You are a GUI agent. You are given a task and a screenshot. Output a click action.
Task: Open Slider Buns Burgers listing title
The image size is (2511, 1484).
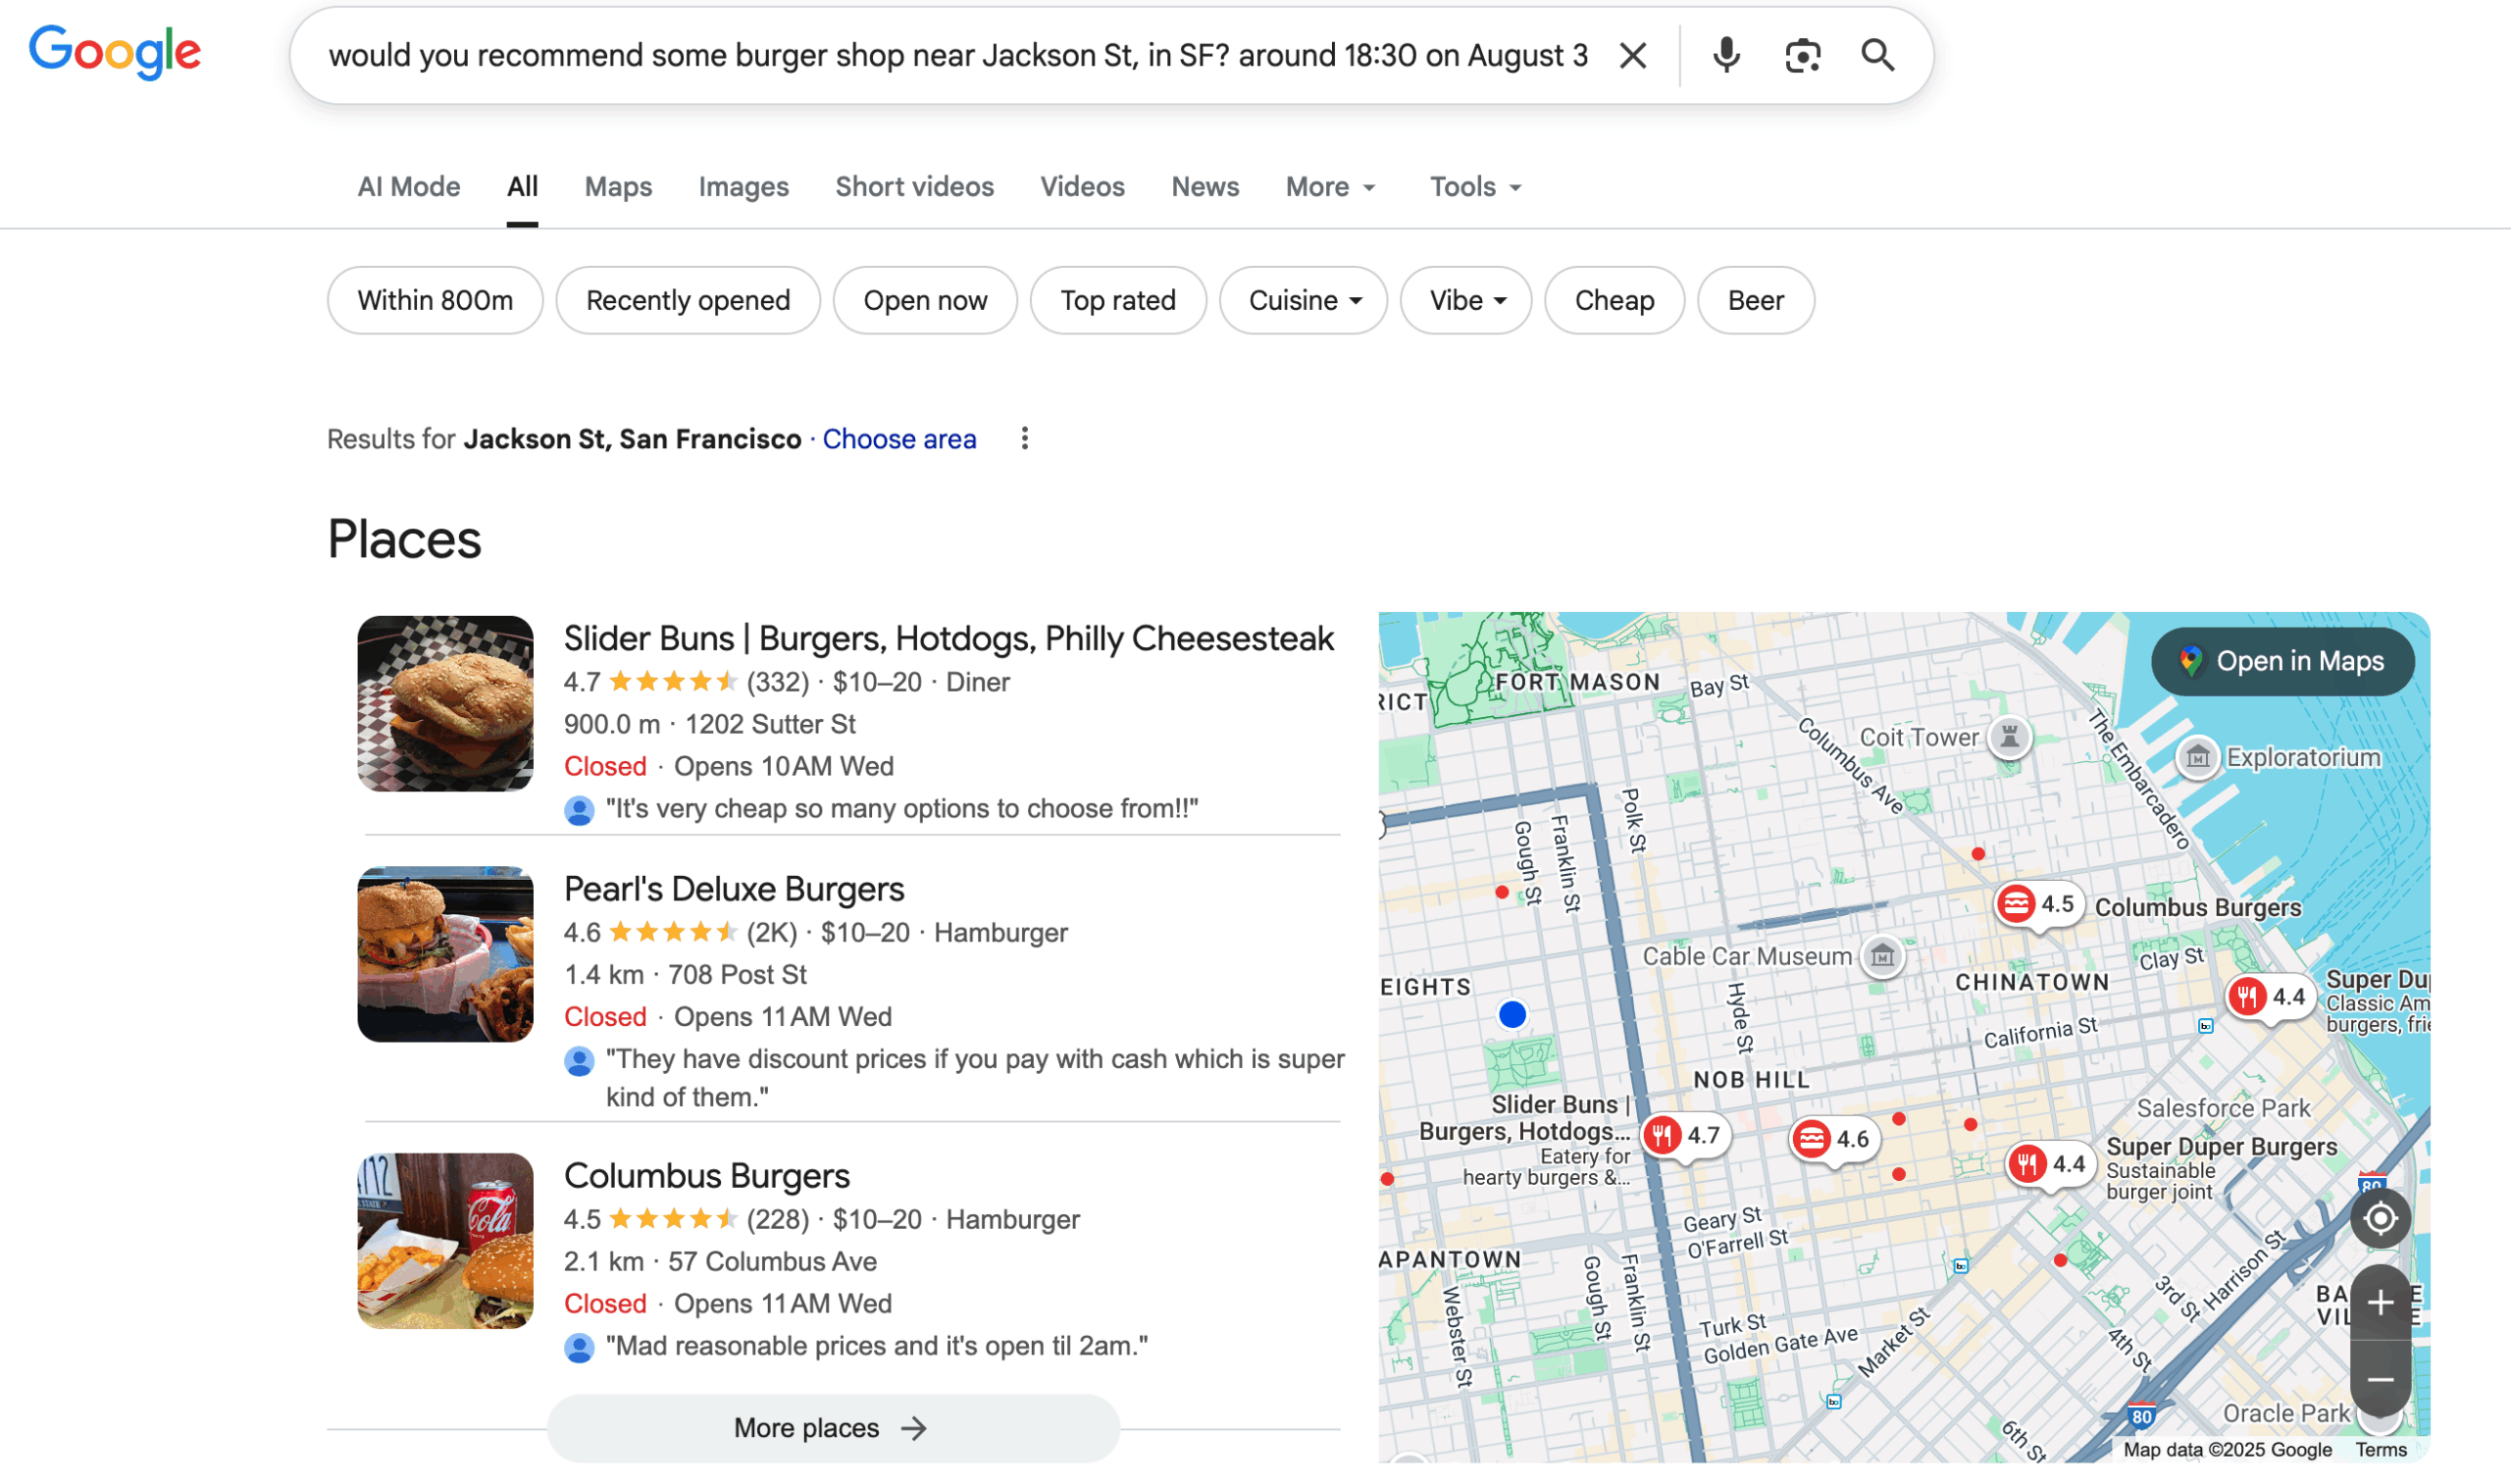tap(948, 638)
